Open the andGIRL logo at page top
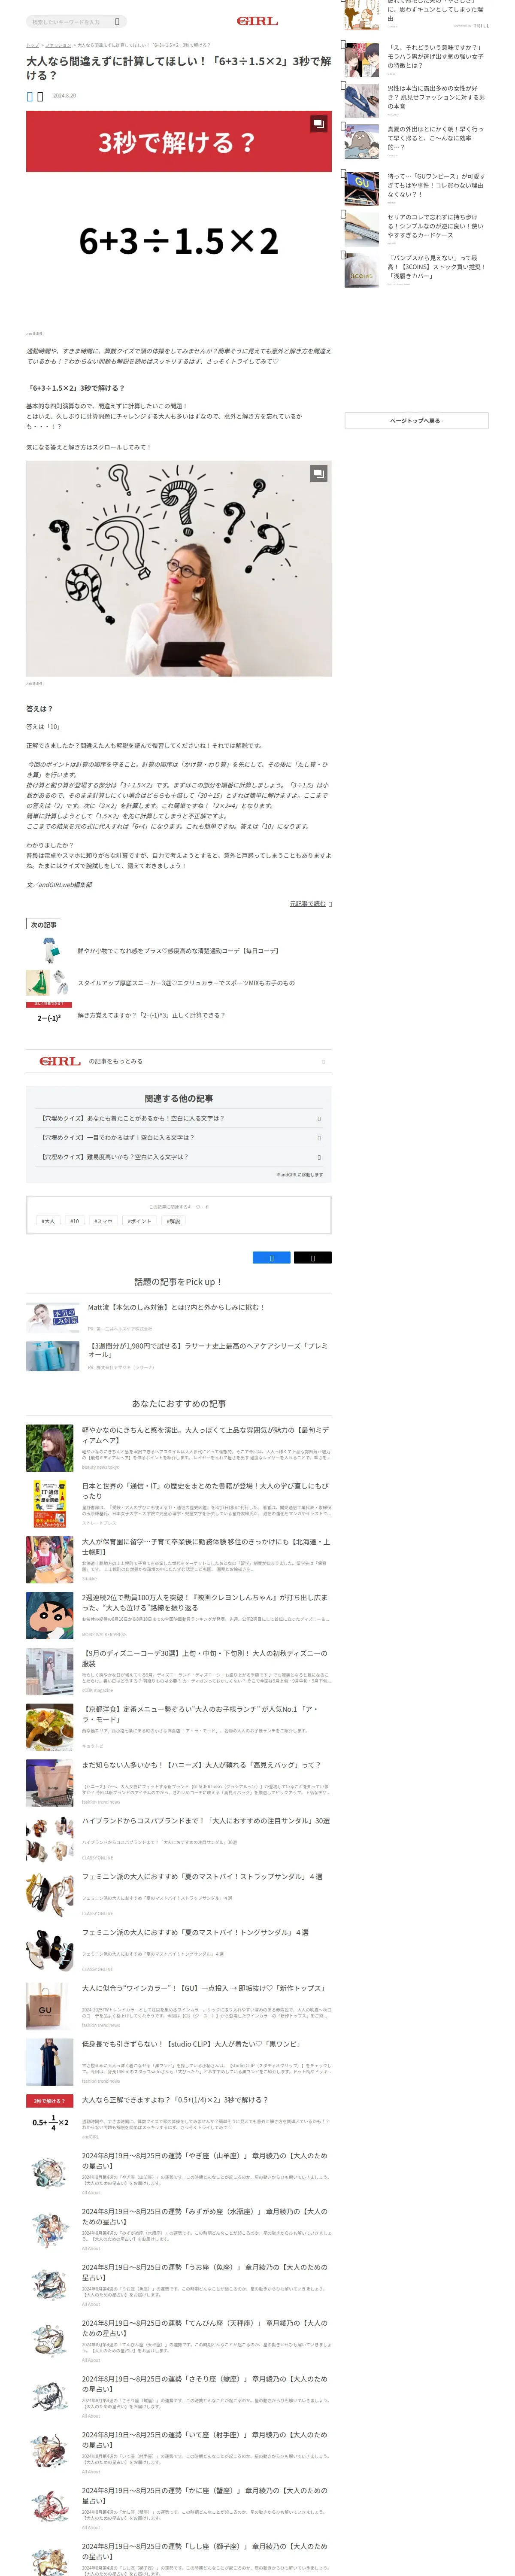This screenshot has height=2576, width=515. coord(257,21)
